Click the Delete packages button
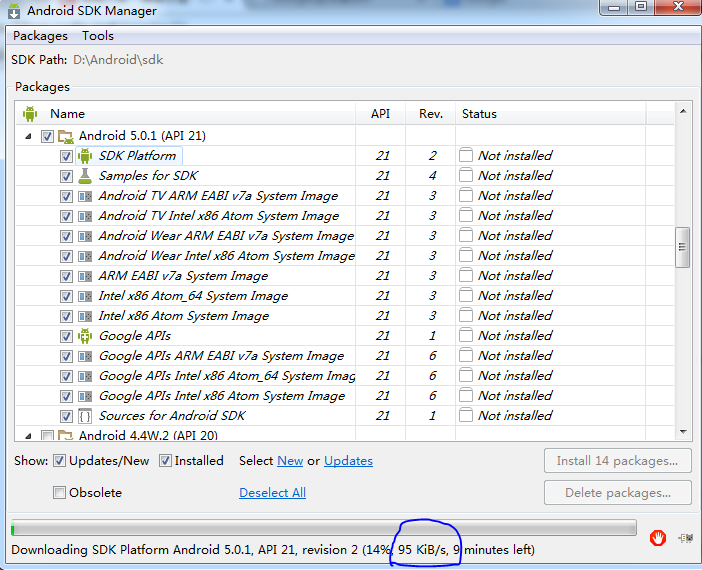The height and width of the screenshot is (570, 702). [x=617, y=493]
